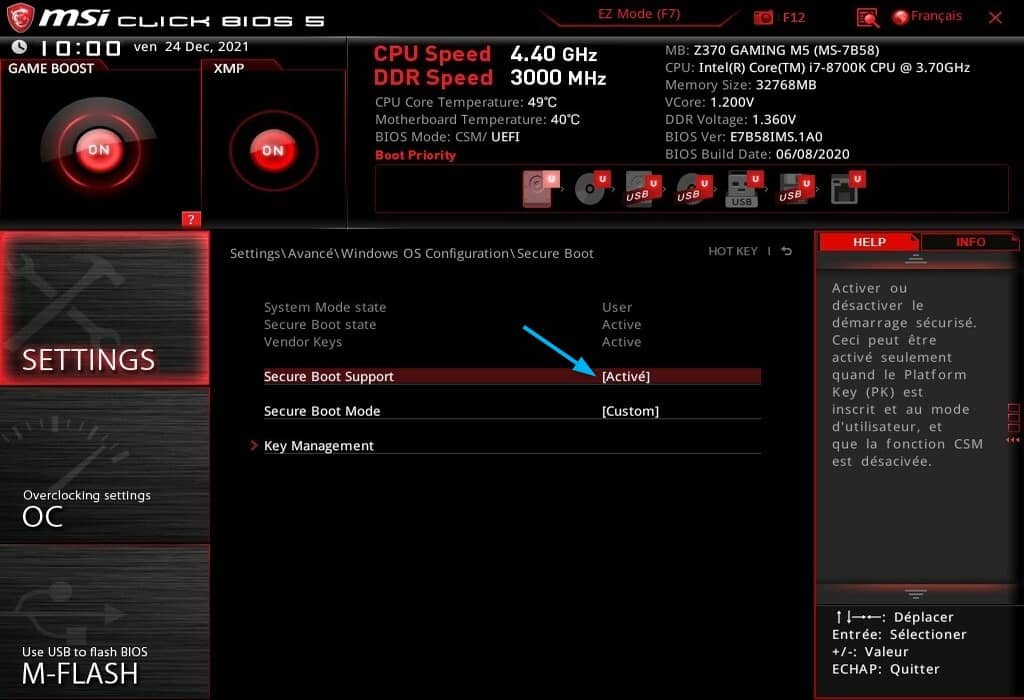This screenshot has width=1024, height=700.
Task: Click the 3000 MHz DDR speed value
Action: click(x=558, y=78)
